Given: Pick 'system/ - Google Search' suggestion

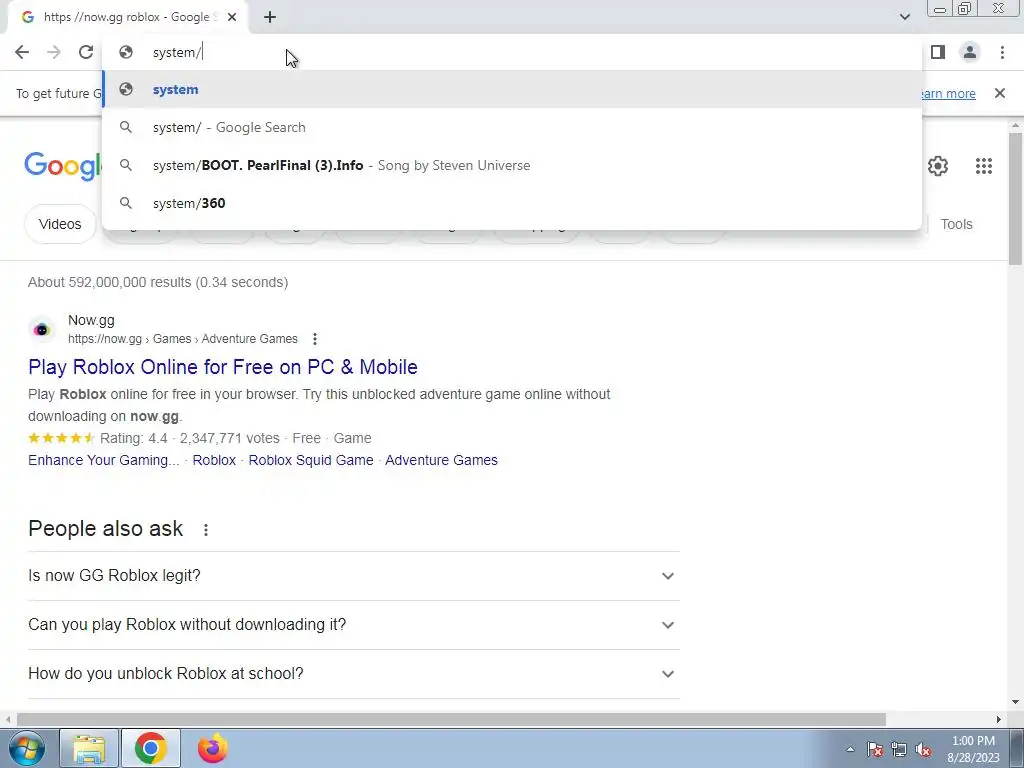Looking at the screenshot, I should click(512, 127).
